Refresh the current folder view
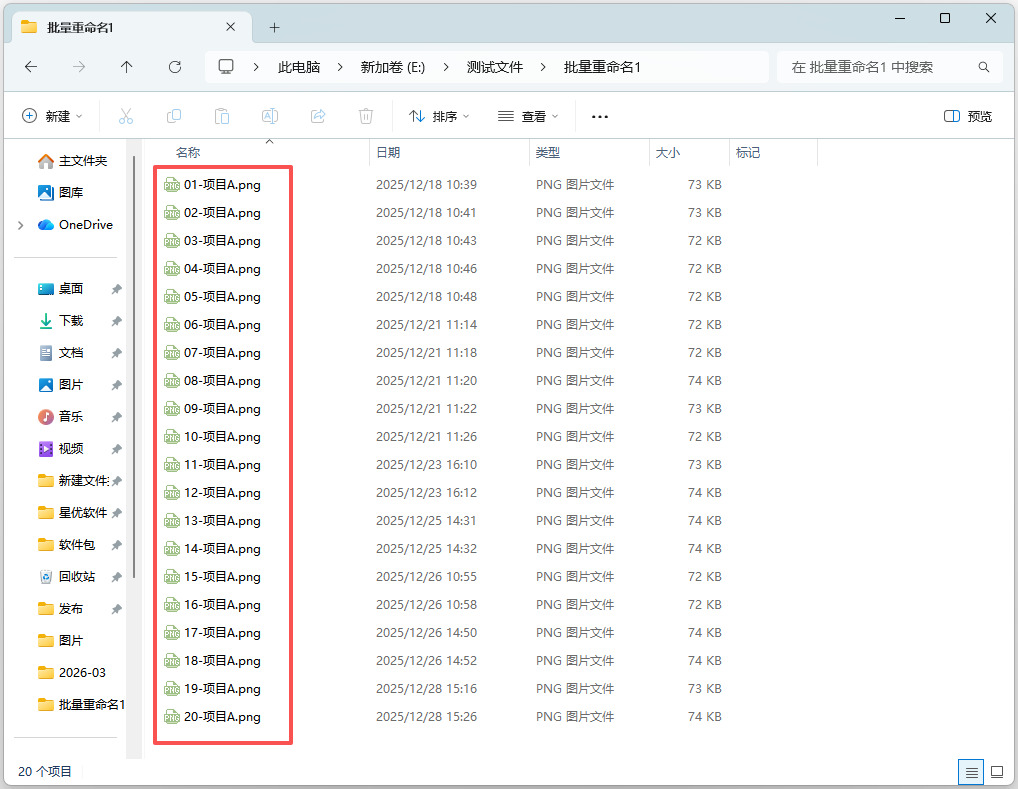 pyautogui.click(x=175, y=67)
